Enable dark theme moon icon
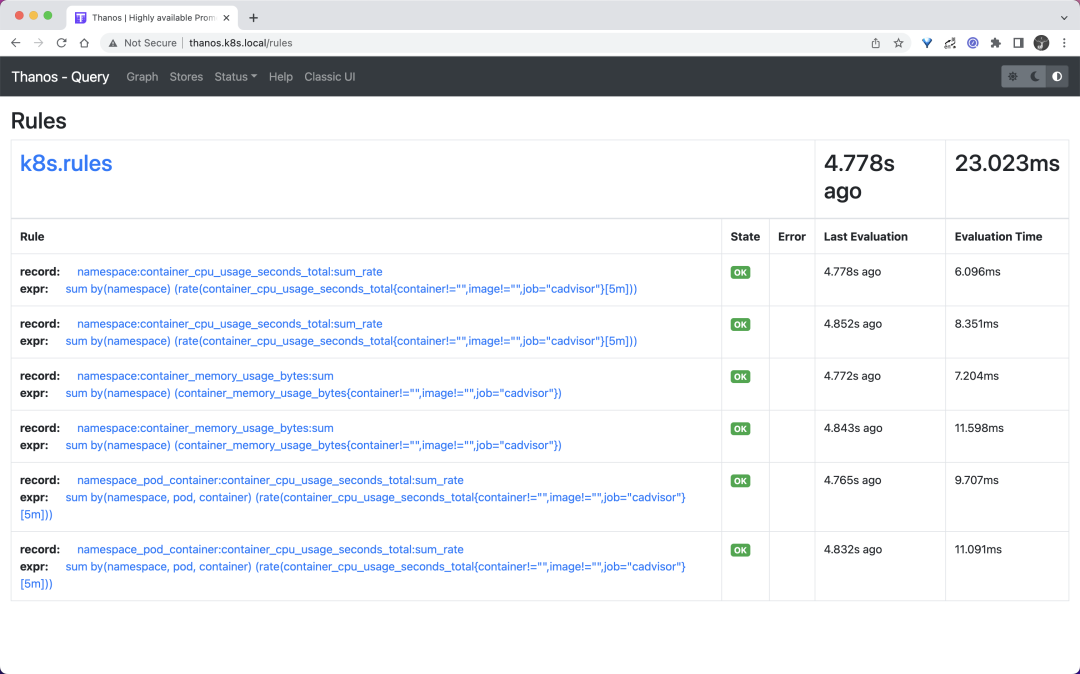The image size is (1080, 674). tap(1035, 77)
